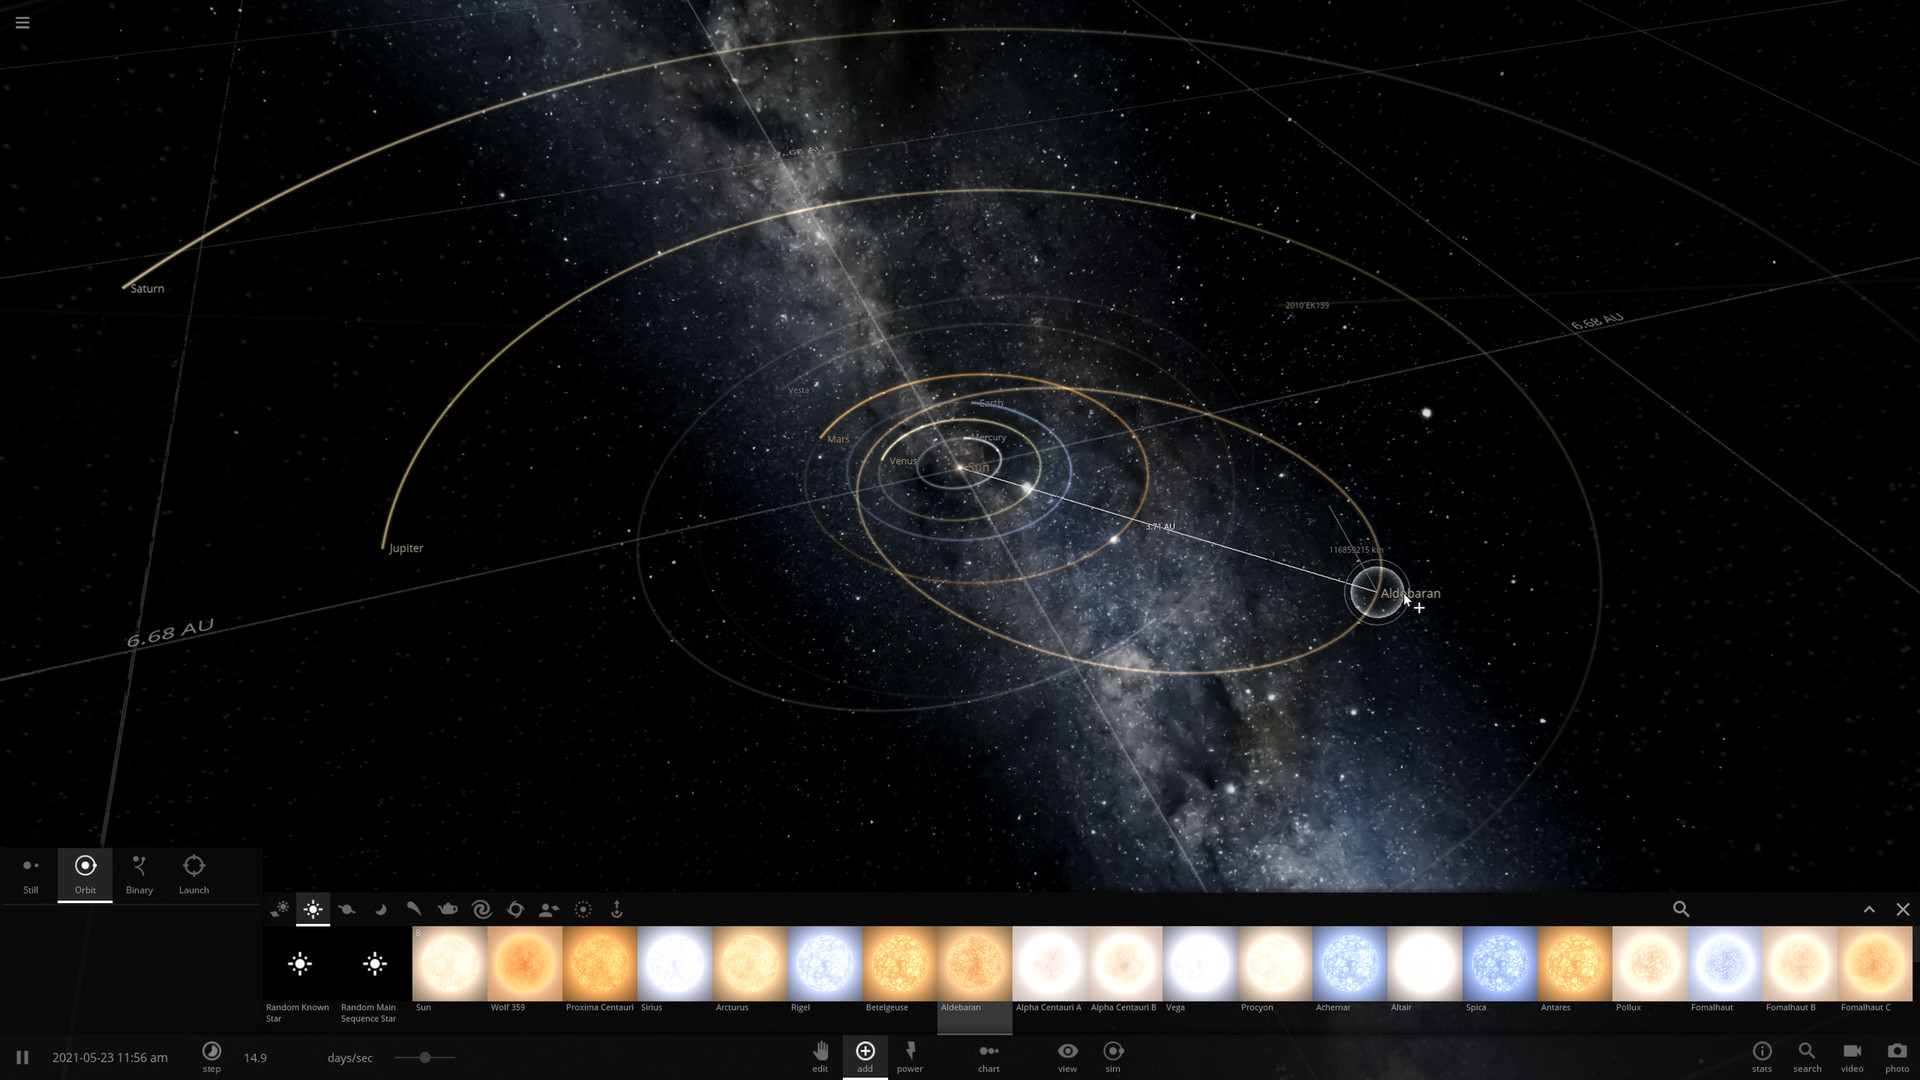
Task: Toggle simulation step control
Action: tap(210, 1058)
